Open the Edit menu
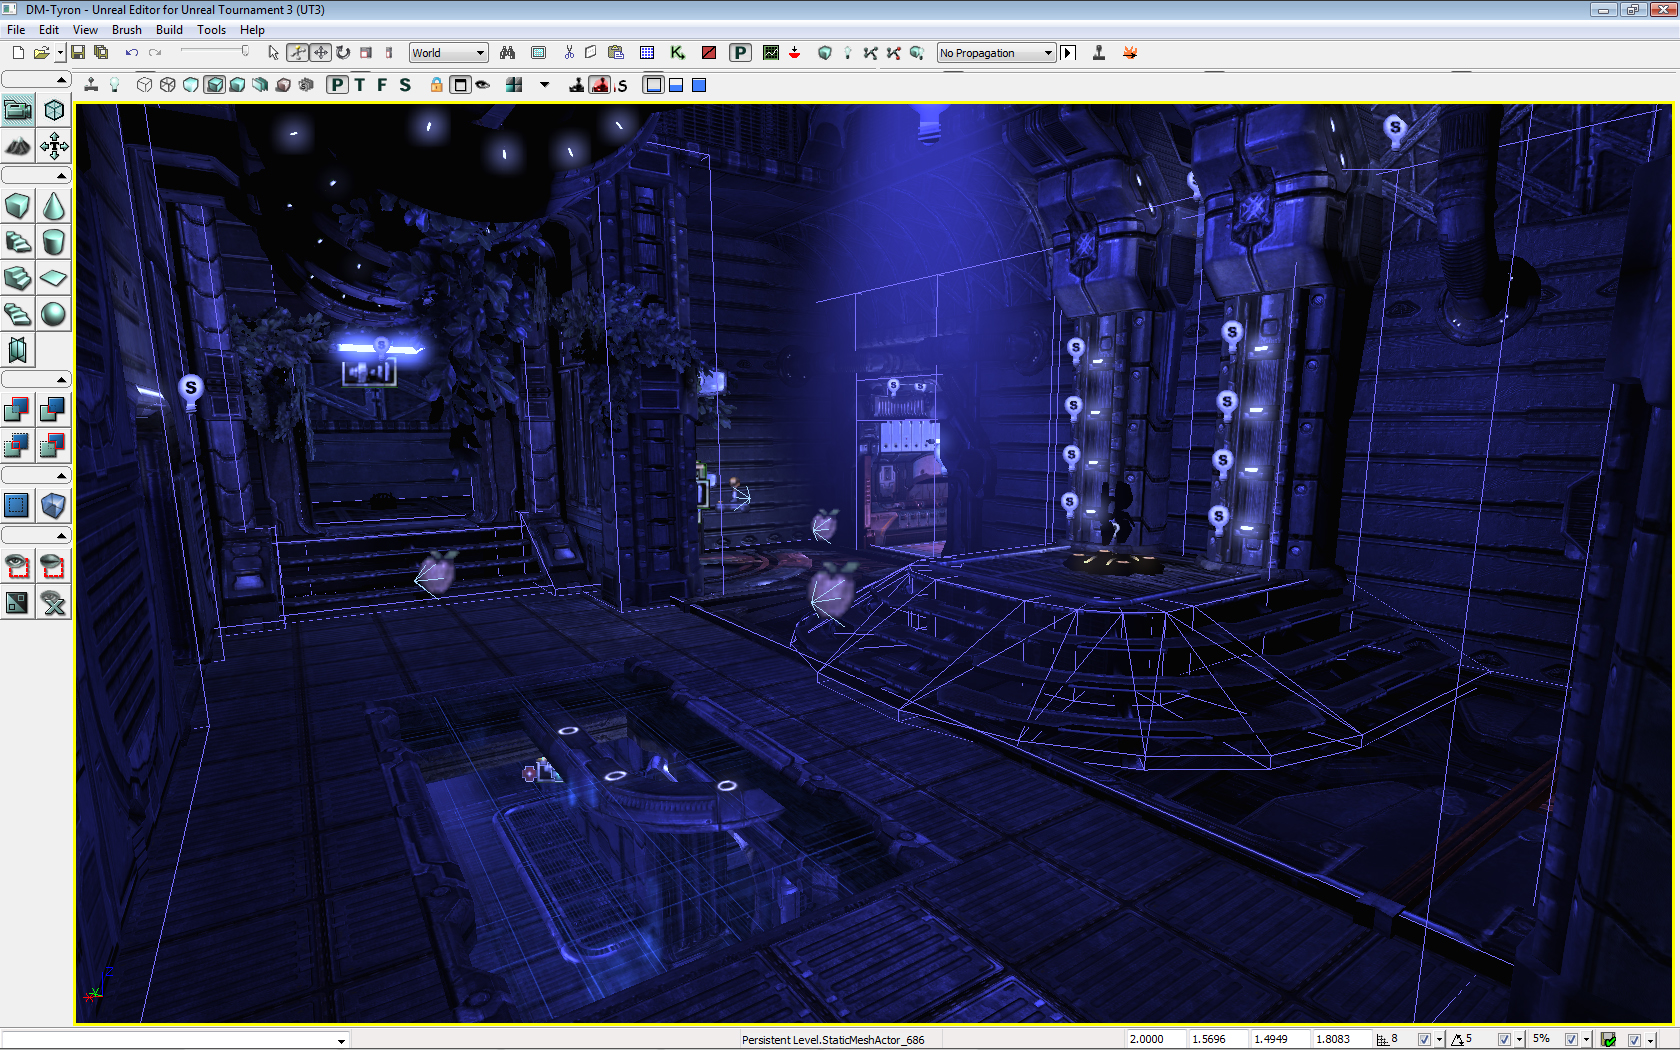Screen dimensions: 1680x1050 (49, 30)
